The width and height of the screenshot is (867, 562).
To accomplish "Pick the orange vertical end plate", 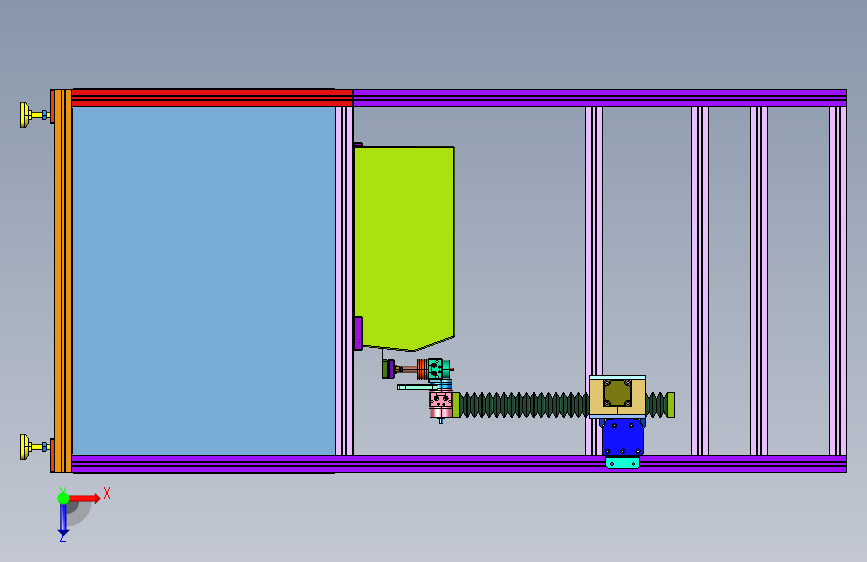I will click(x=62, y=281).
